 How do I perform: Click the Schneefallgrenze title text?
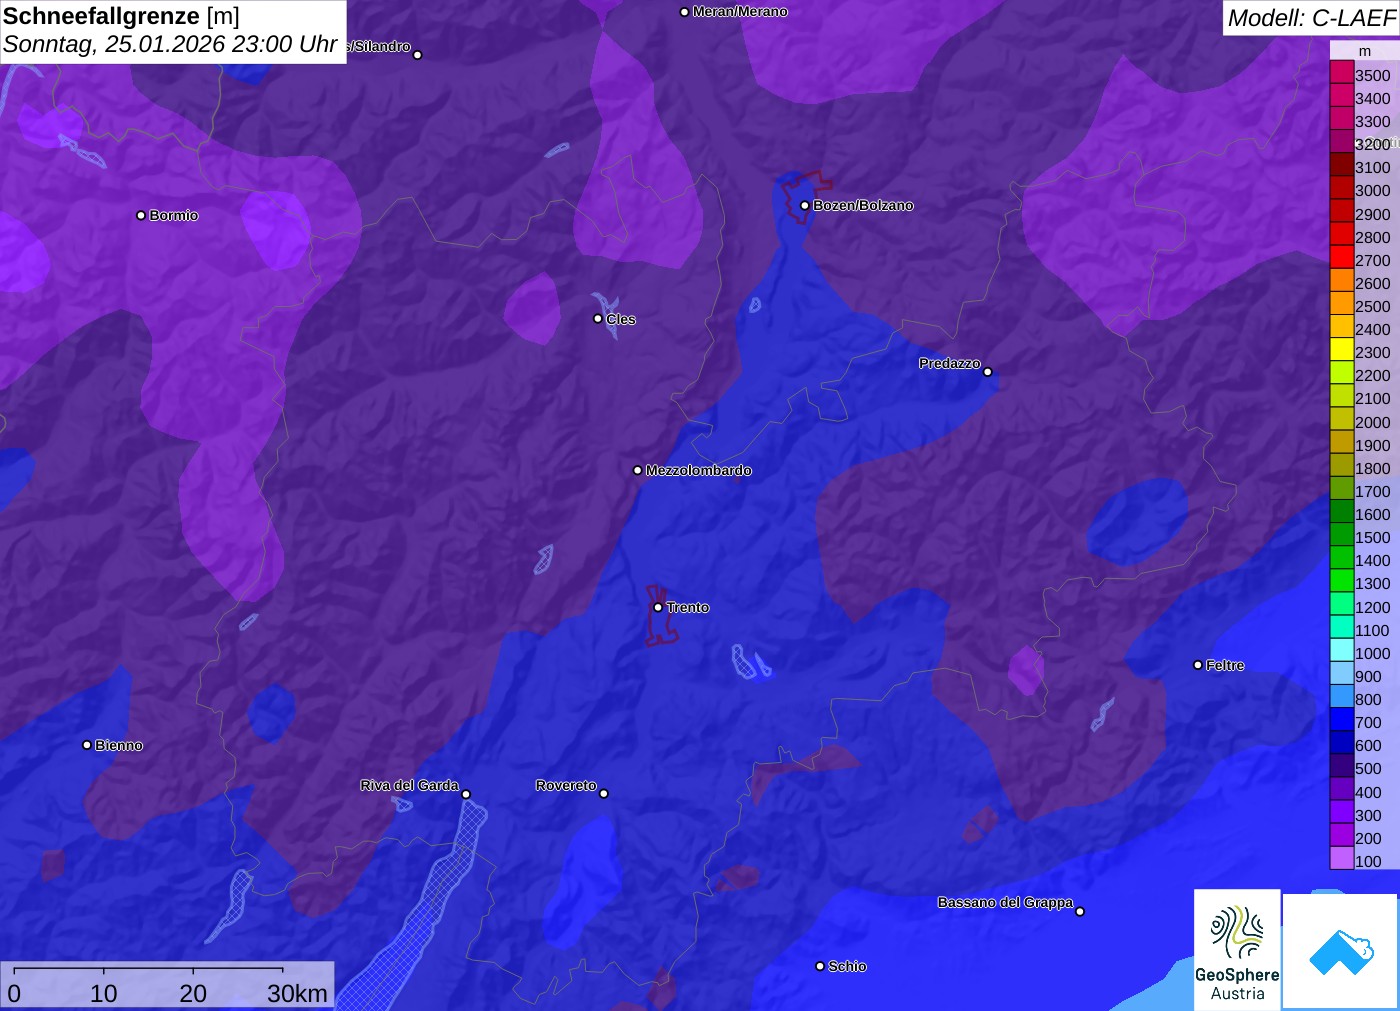click(x=101, y=16)
